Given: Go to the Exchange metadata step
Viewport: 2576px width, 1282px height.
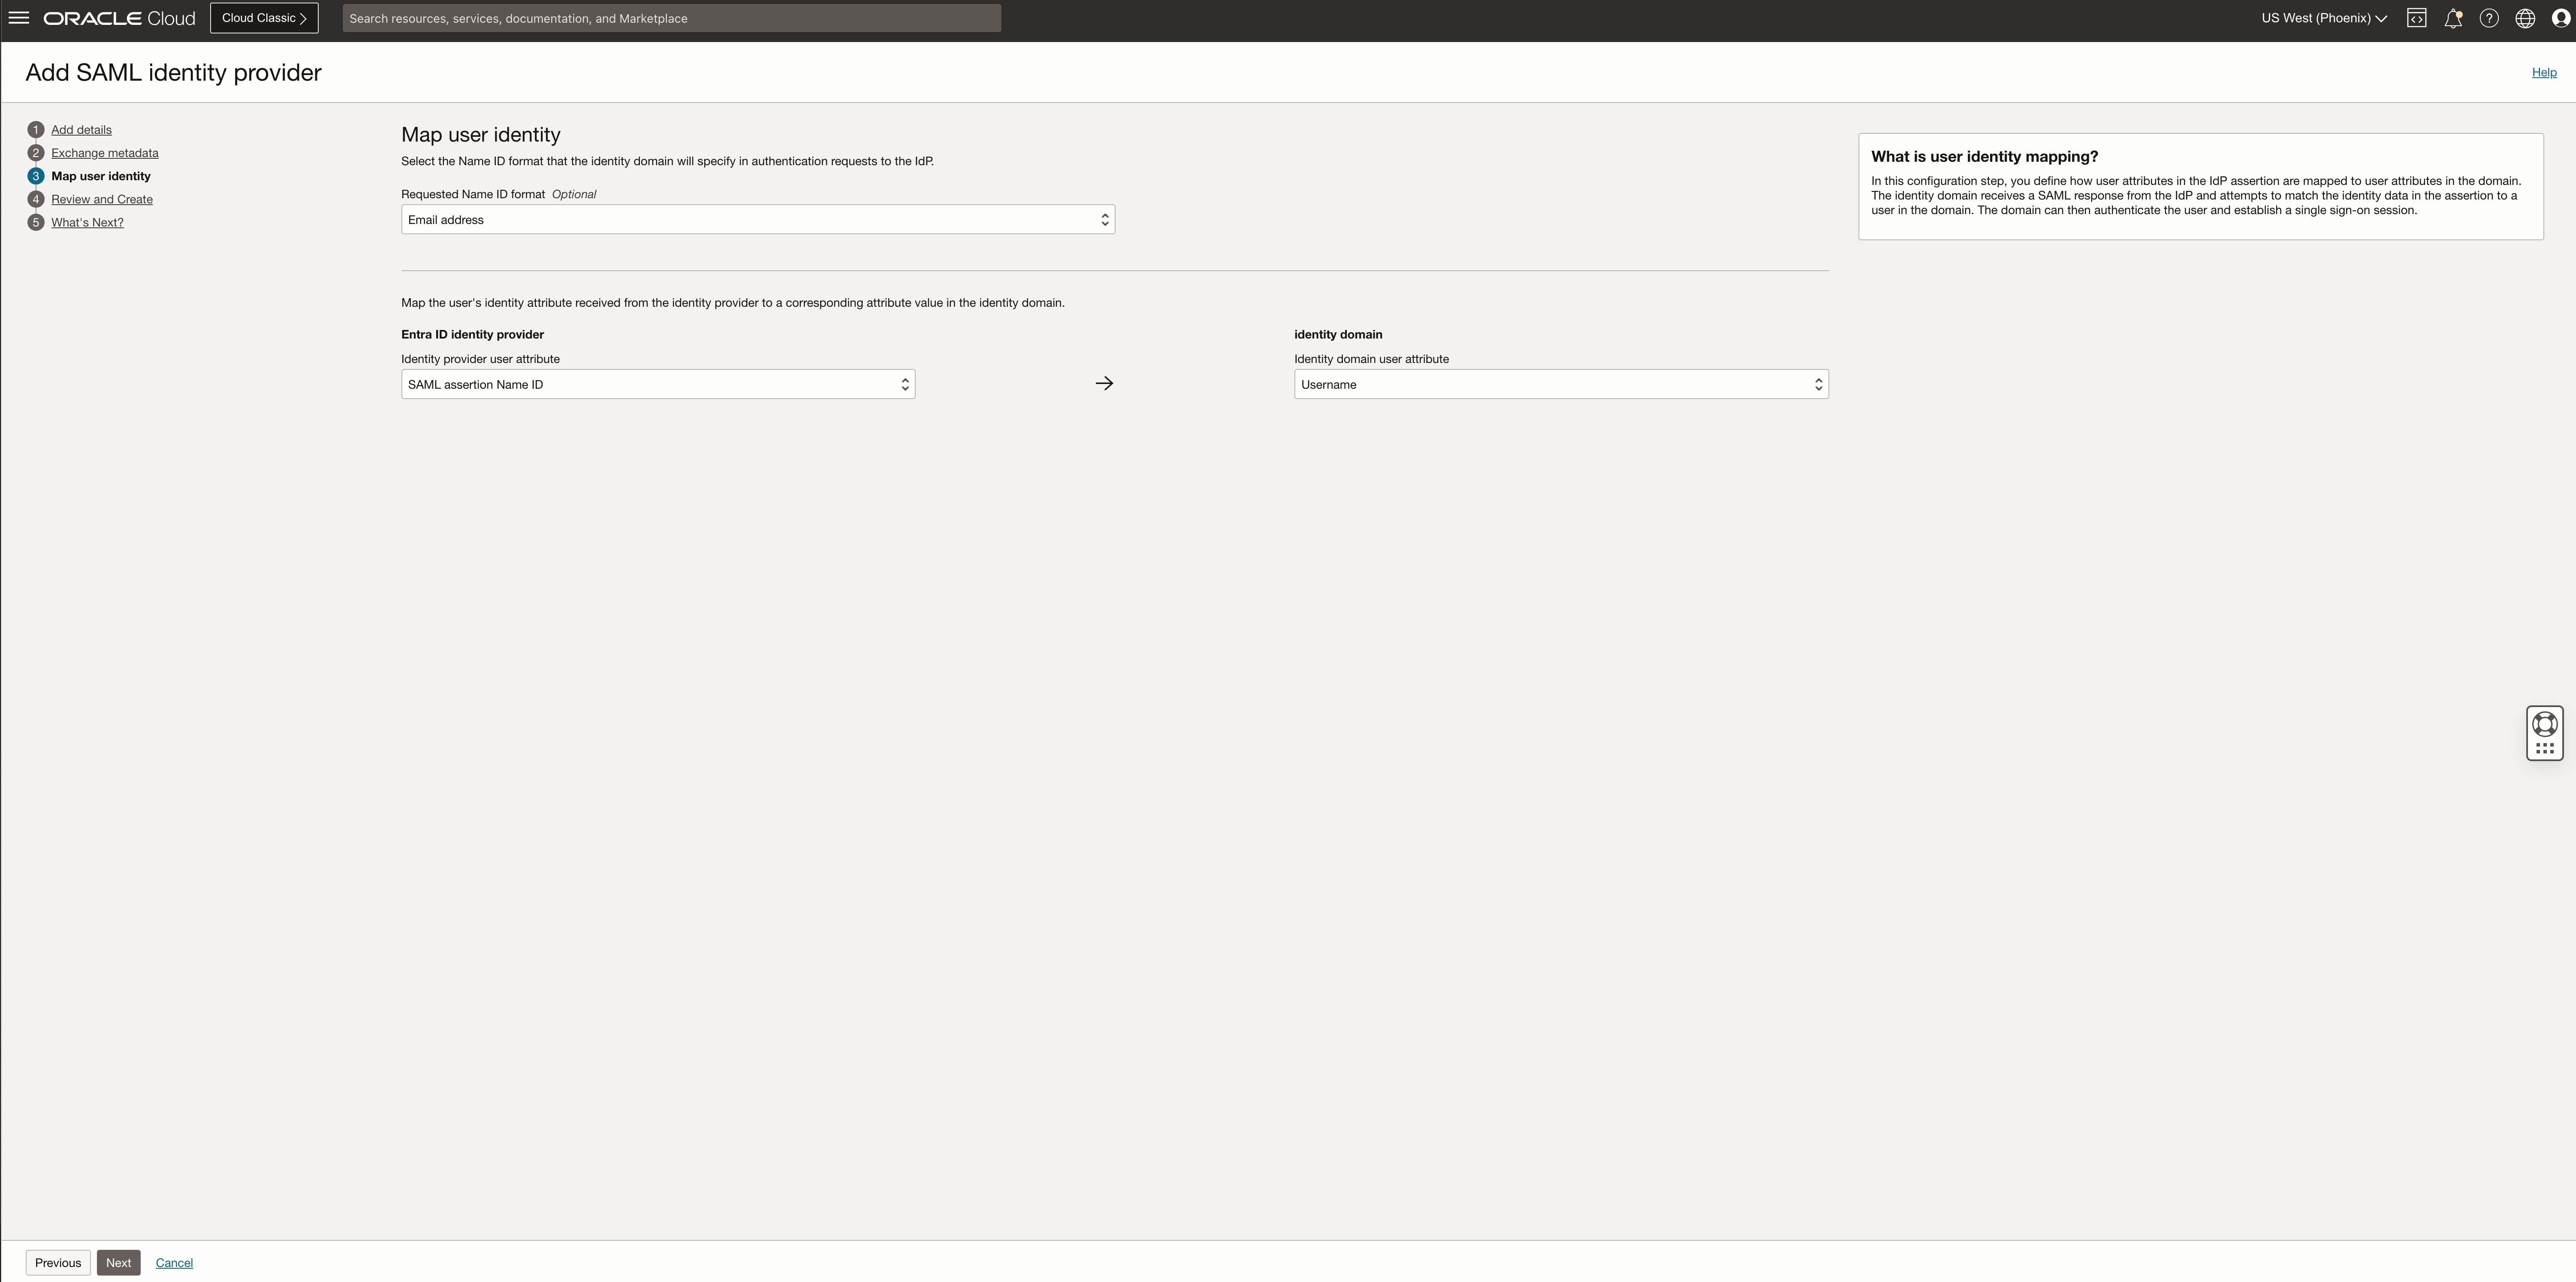Looking at the screenshot, I should point(104,153).
